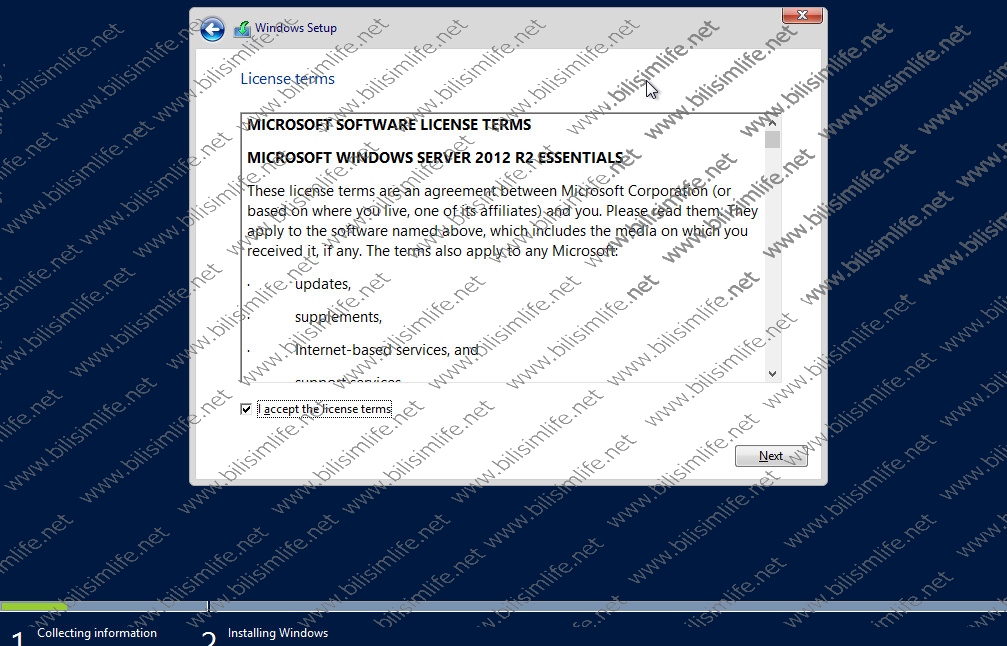Go back using the blue arrow button
Screen dimensions: 1007x646
pyautogui.click(x=213, y=29)
